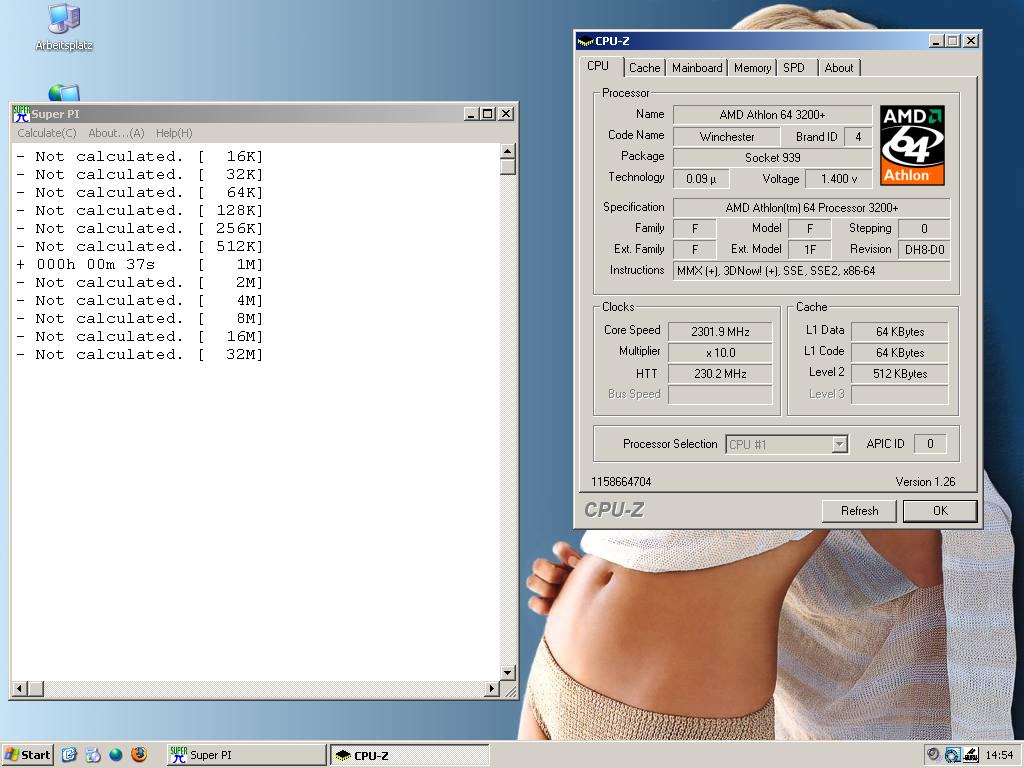The width and height of the screenshot is (1024, 768).
Task: Click the Super PI scroll up arrow
Action: click(x=507, y=152)
